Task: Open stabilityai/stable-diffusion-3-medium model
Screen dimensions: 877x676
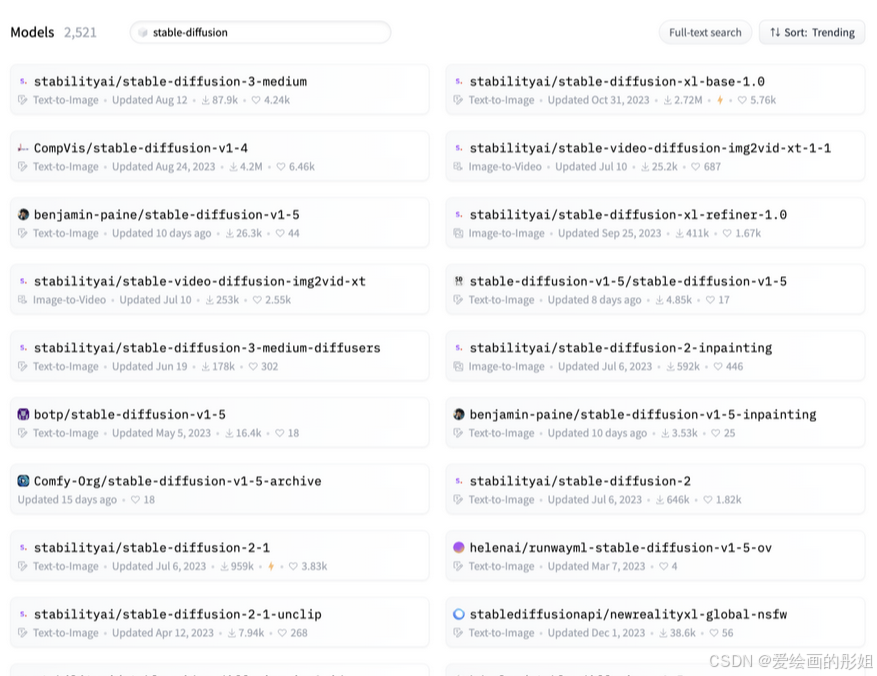Action: click(x=170, y=82)
